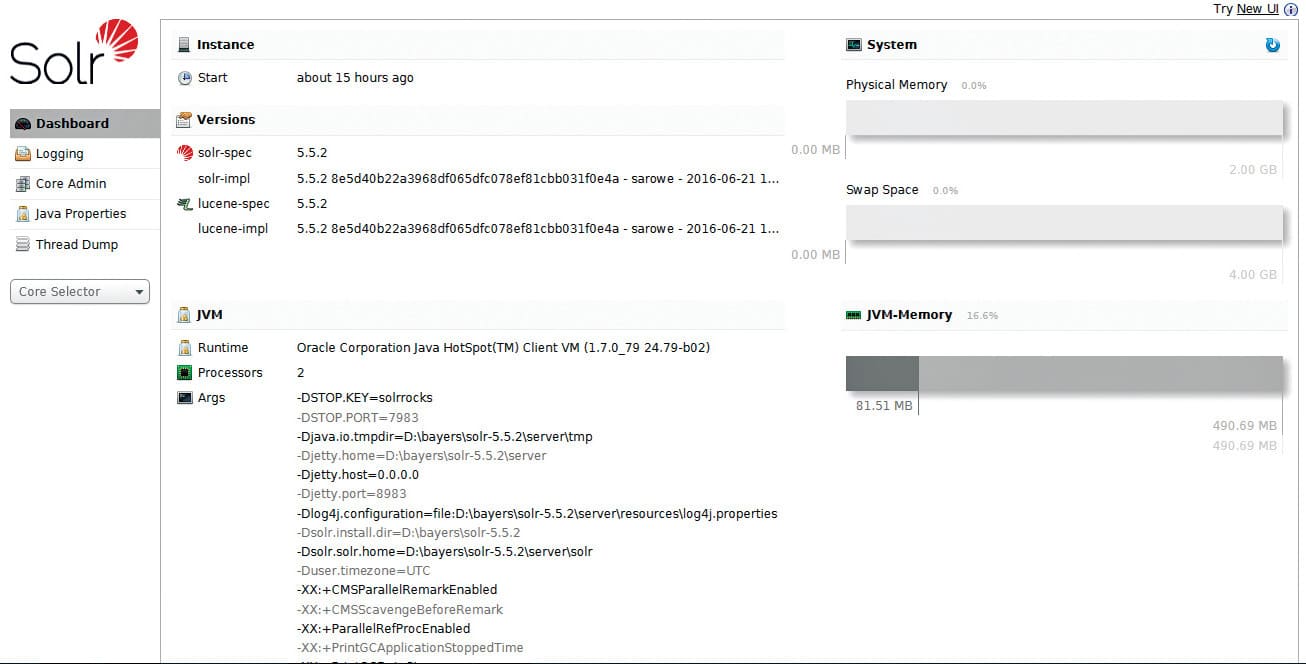Click the Processors chip icon
Screen dimensions: 1306x664
coord(184,373)
